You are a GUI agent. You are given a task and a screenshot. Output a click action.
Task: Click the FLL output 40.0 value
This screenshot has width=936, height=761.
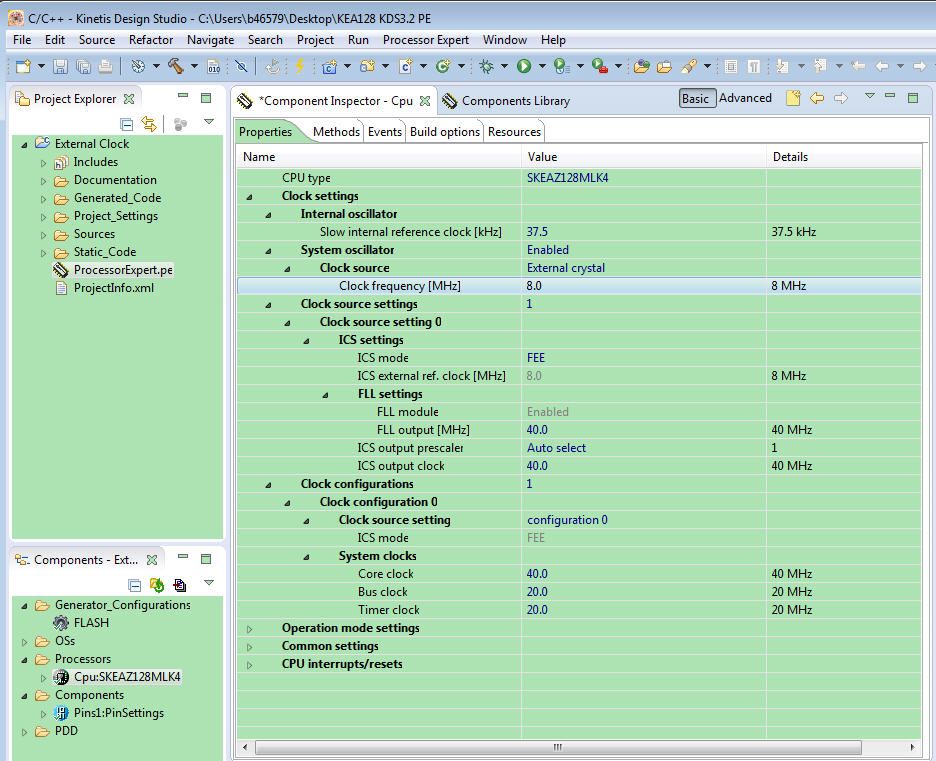537,429
